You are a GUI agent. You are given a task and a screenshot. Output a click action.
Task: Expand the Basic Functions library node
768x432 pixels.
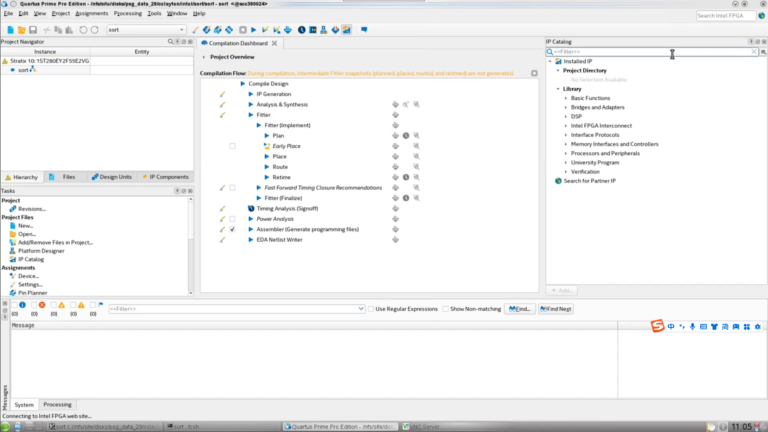click(x=566, y=98)
